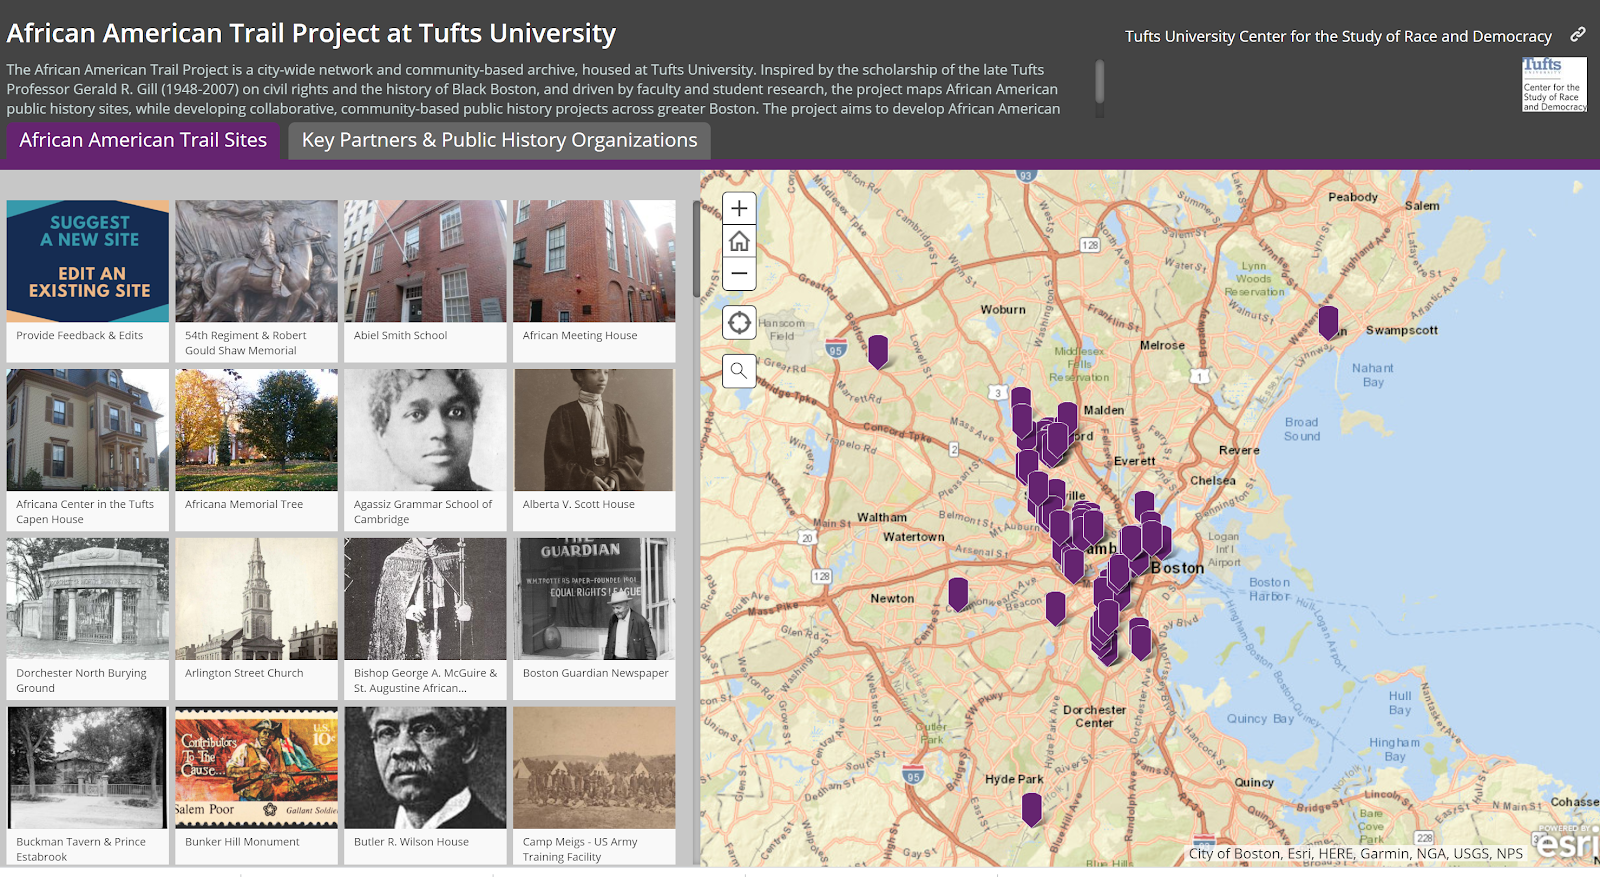Click the 'Melrose' label on the map

tap(1162, 345)
